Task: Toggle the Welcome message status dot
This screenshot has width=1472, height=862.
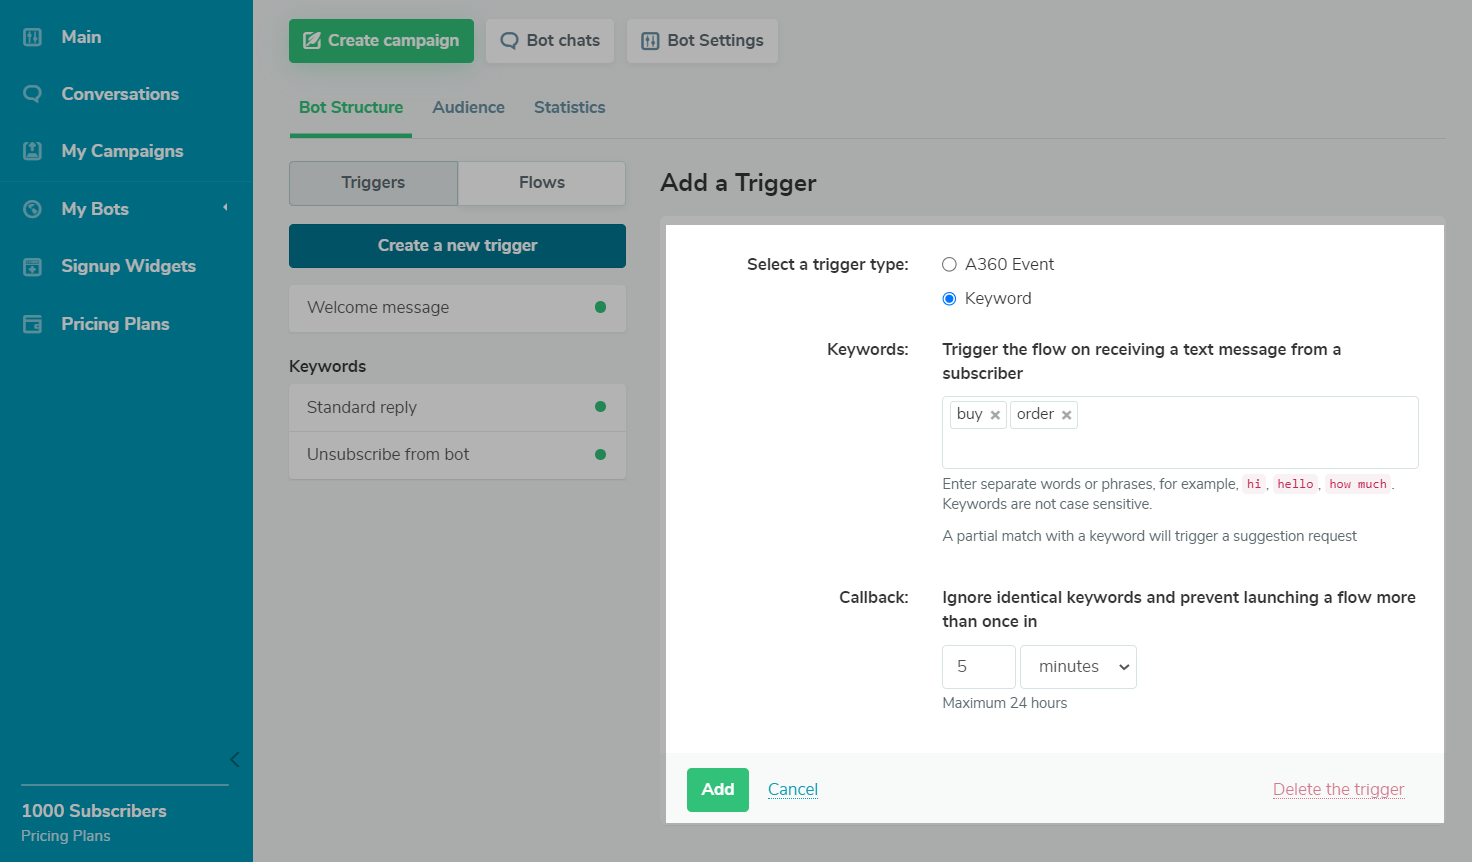Action: tap(600, 307)
